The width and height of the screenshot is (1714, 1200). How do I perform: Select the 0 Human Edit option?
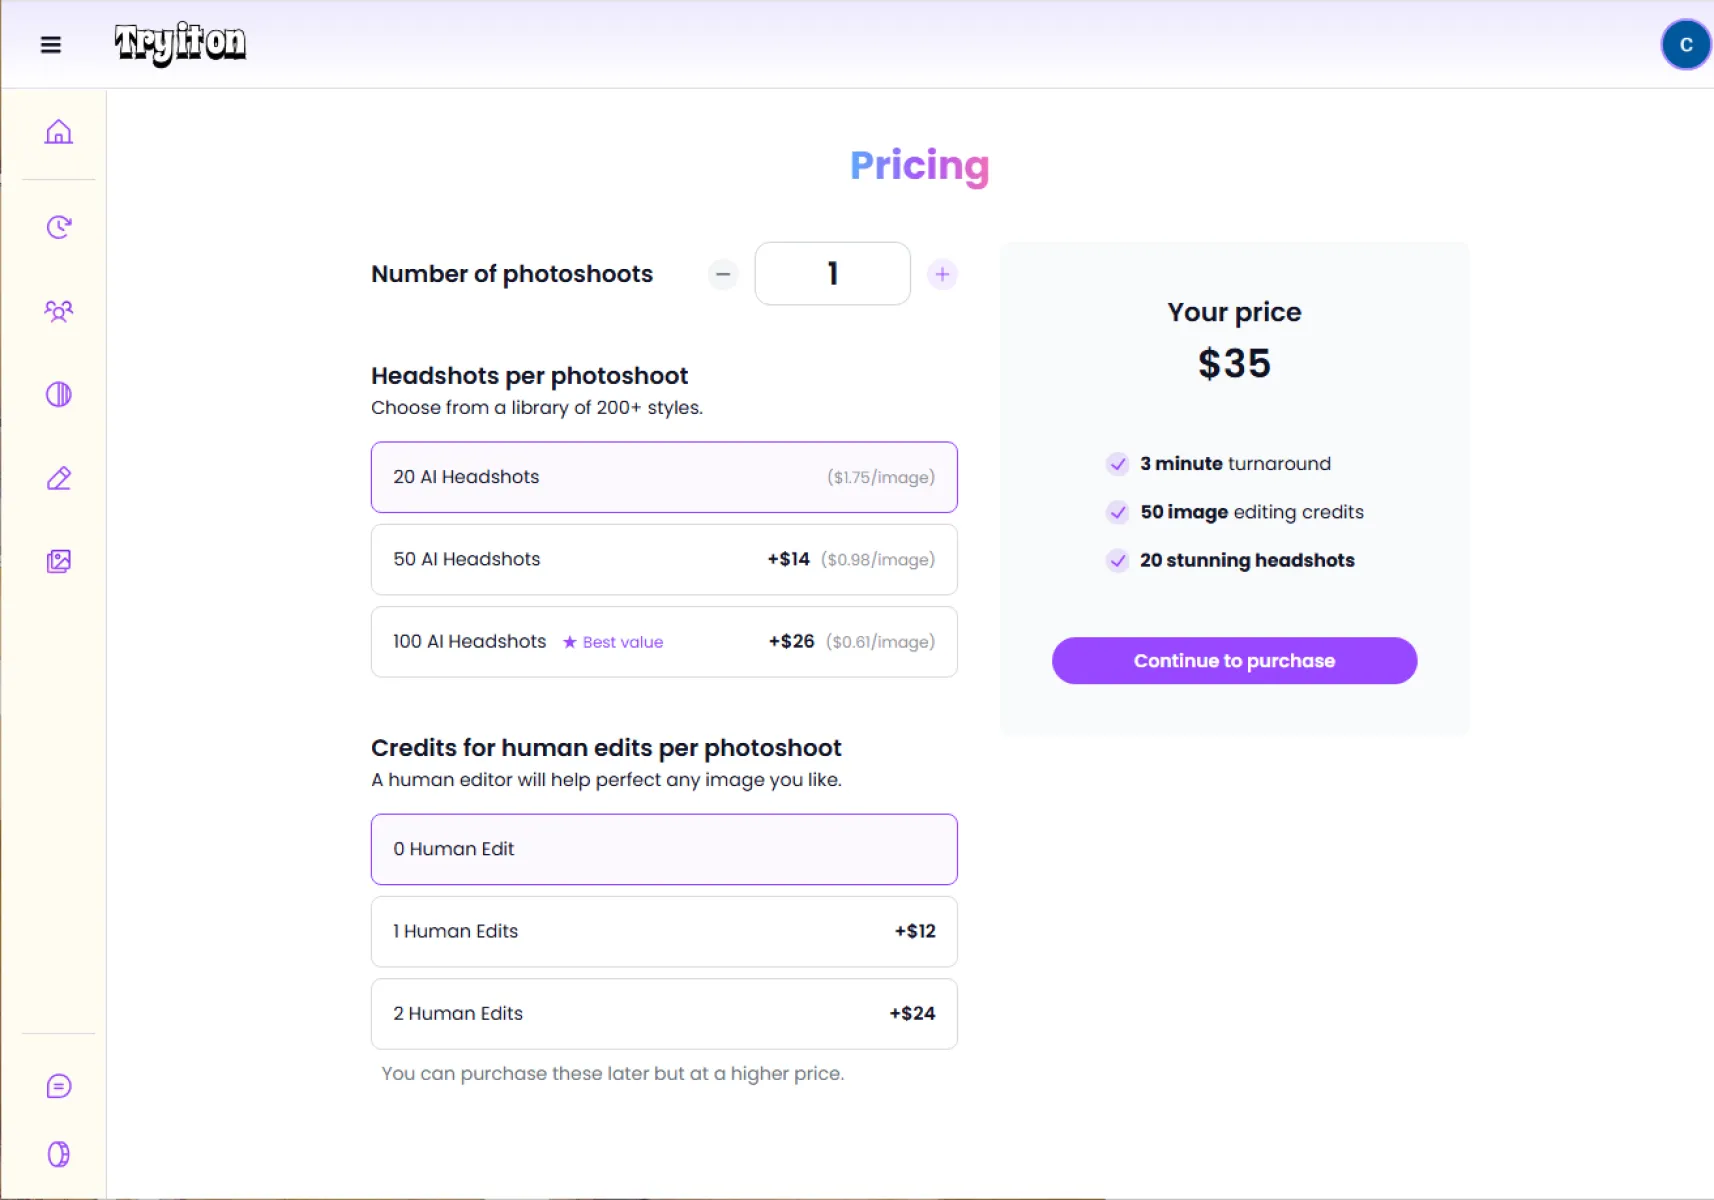[664, 849]
